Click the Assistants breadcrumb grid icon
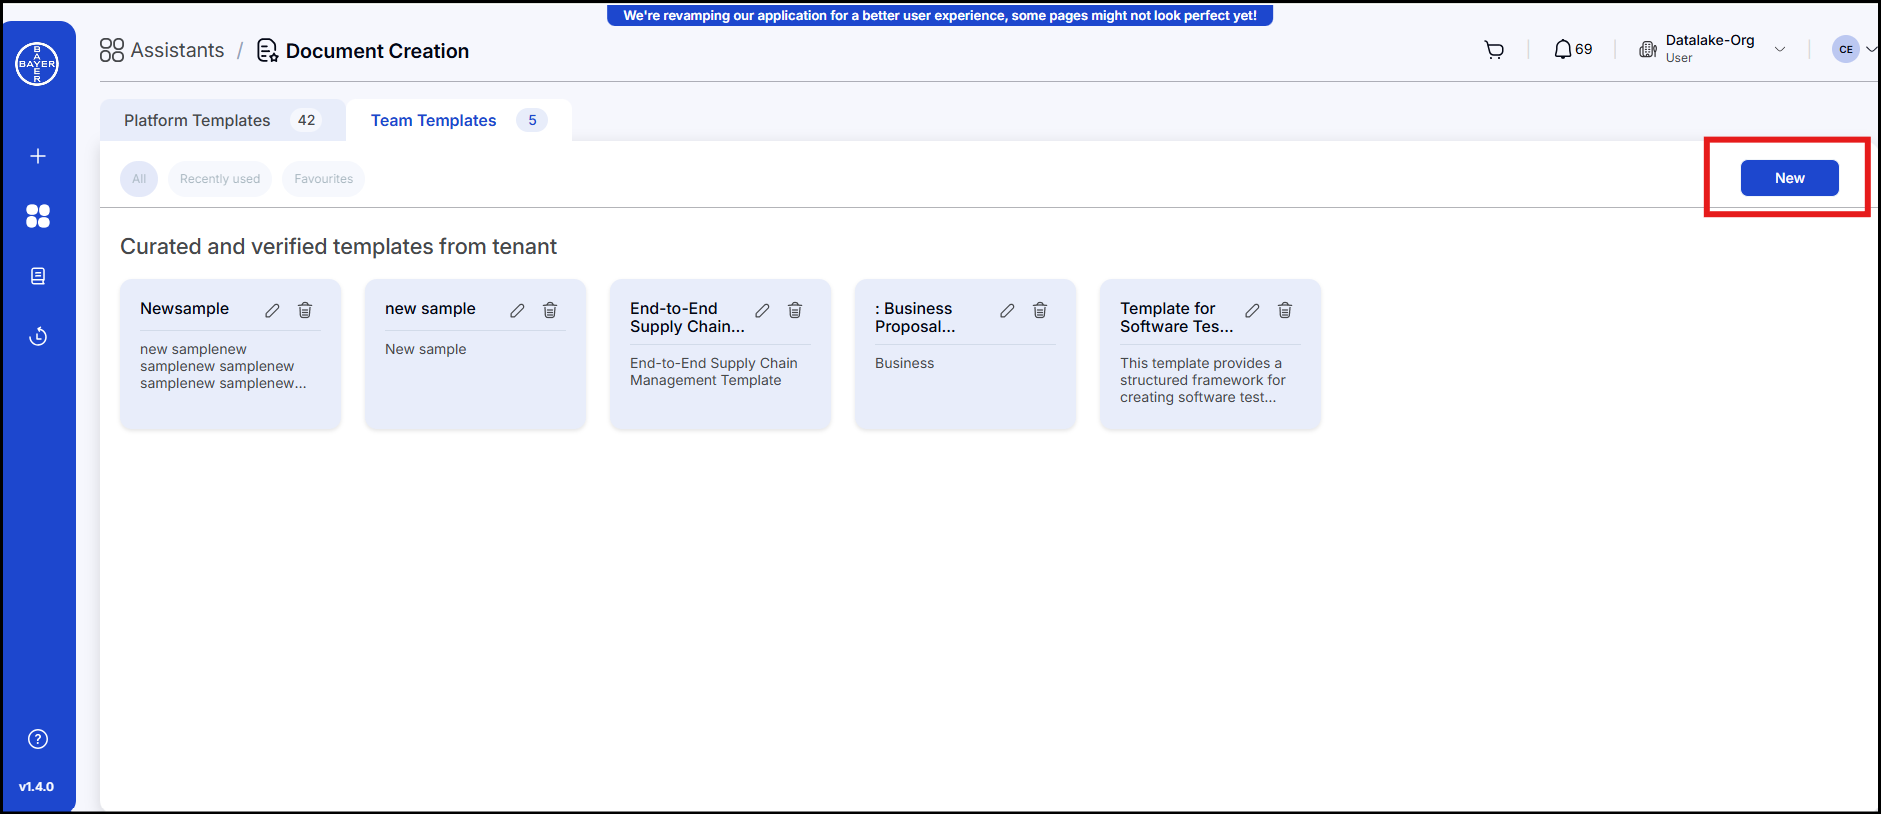1881x814 pixels. click(x=112, y=50)
